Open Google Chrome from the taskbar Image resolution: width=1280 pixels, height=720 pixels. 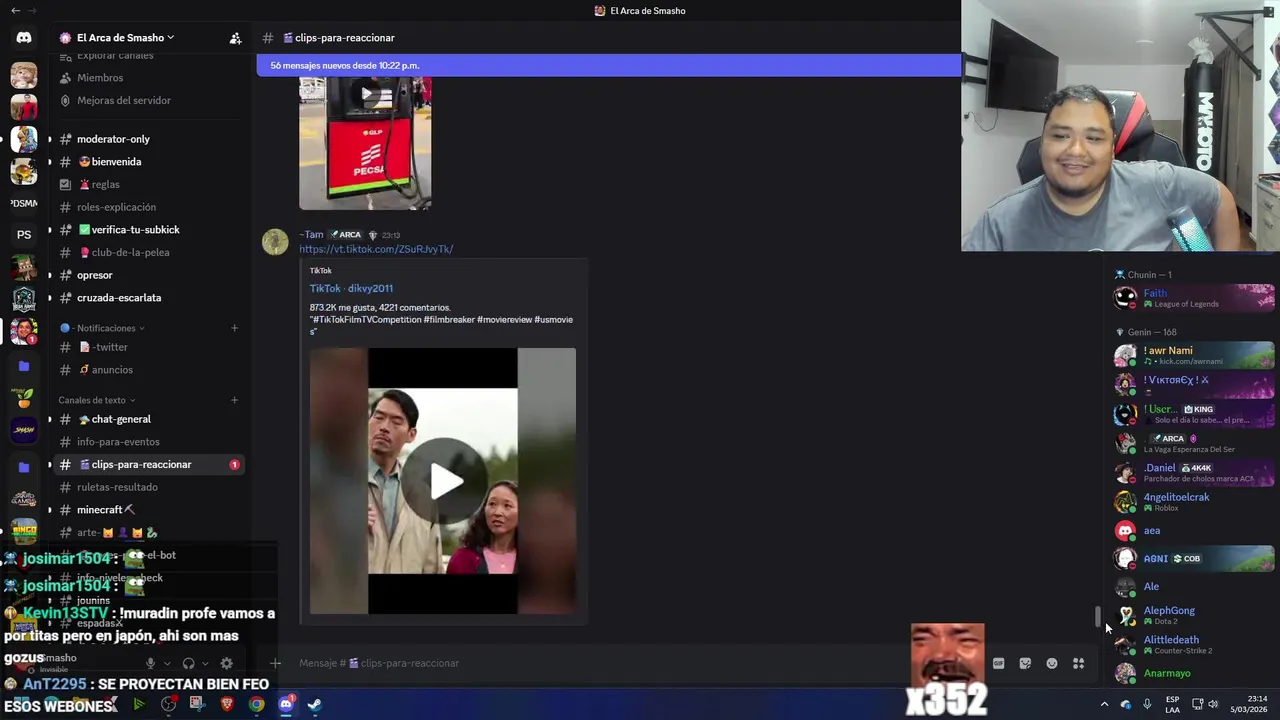[257, 704]
